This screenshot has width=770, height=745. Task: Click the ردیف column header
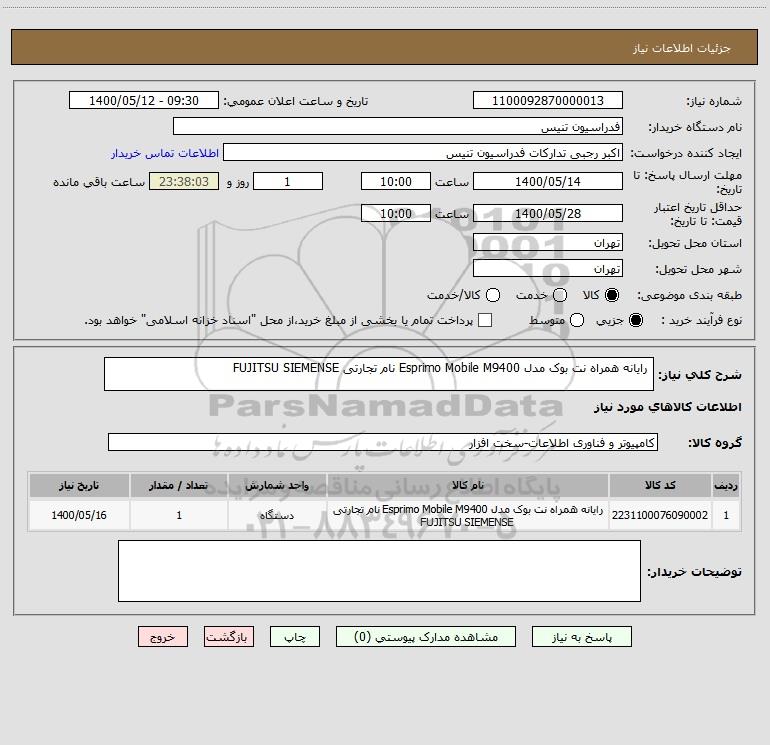pyautogui.click(x=726, y=486)
